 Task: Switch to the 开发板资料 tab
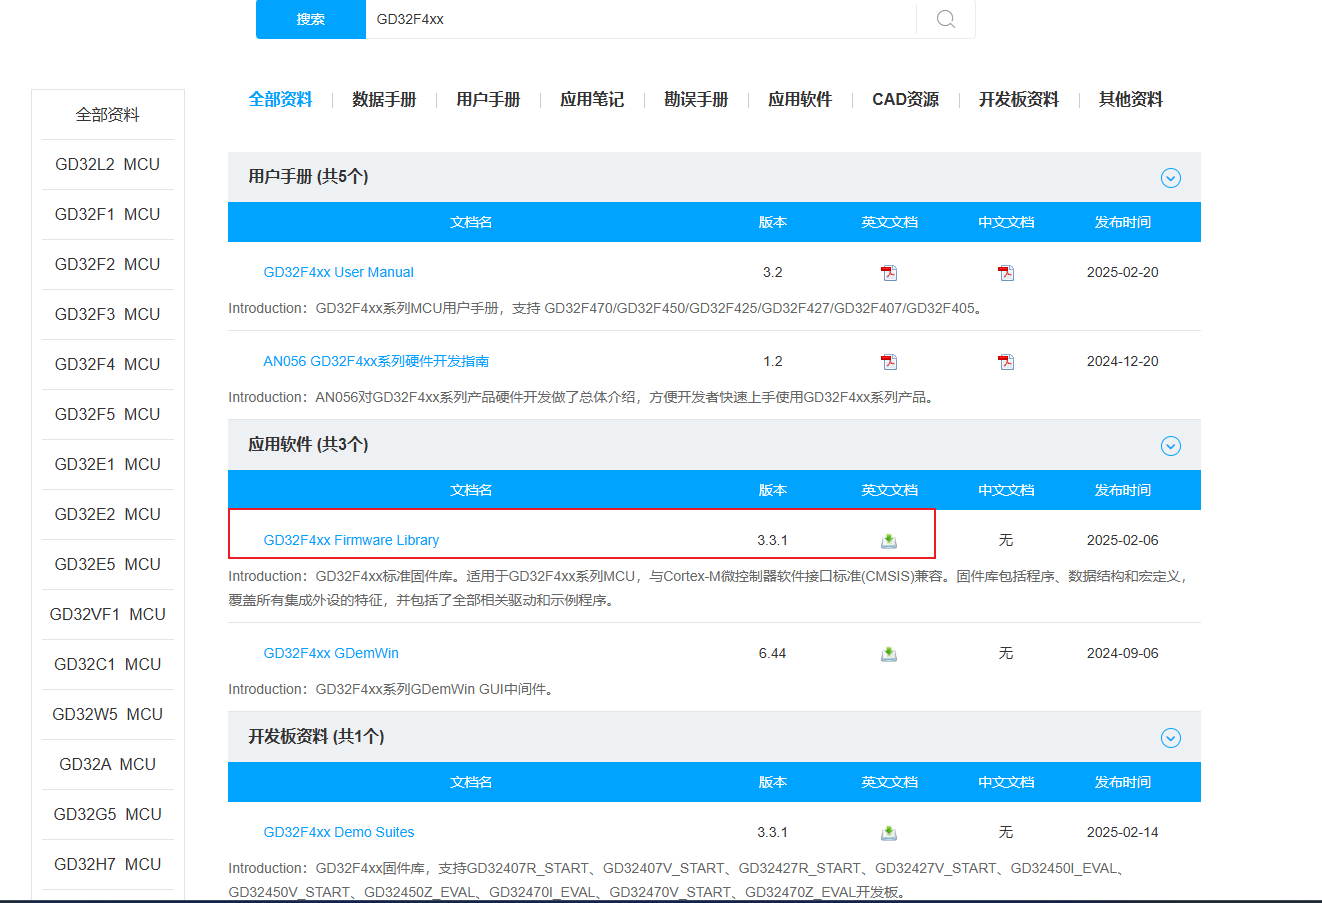[1019, 99]
